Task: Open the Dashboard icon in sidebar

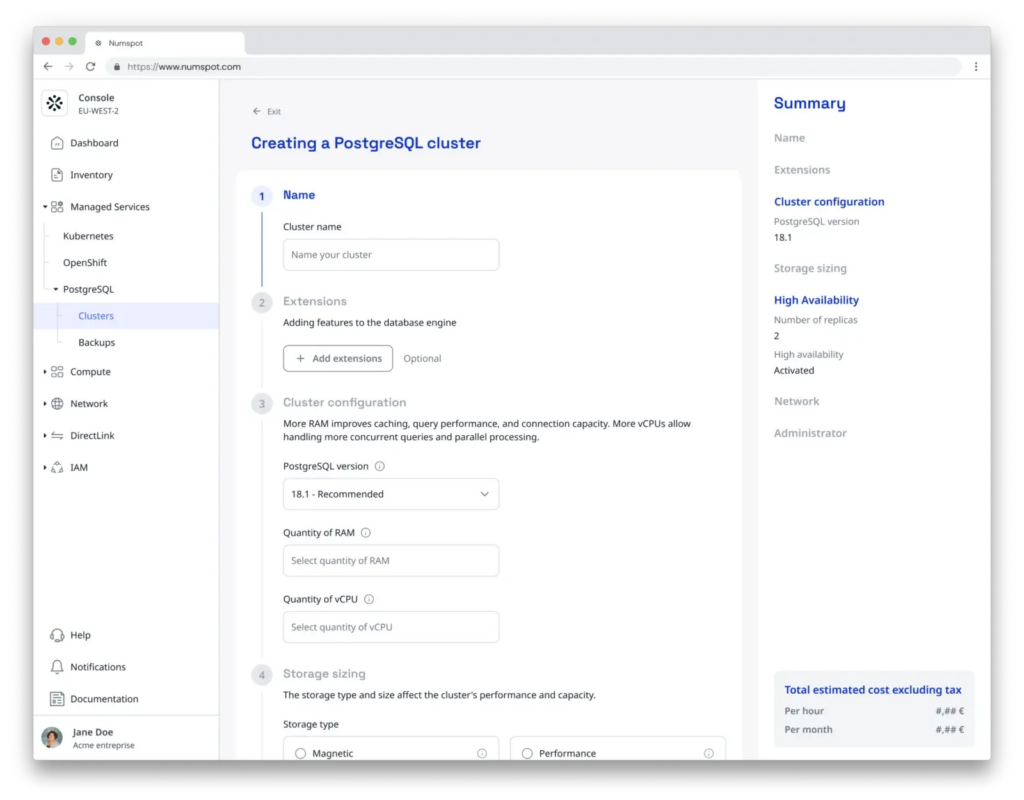Action: 57,143
